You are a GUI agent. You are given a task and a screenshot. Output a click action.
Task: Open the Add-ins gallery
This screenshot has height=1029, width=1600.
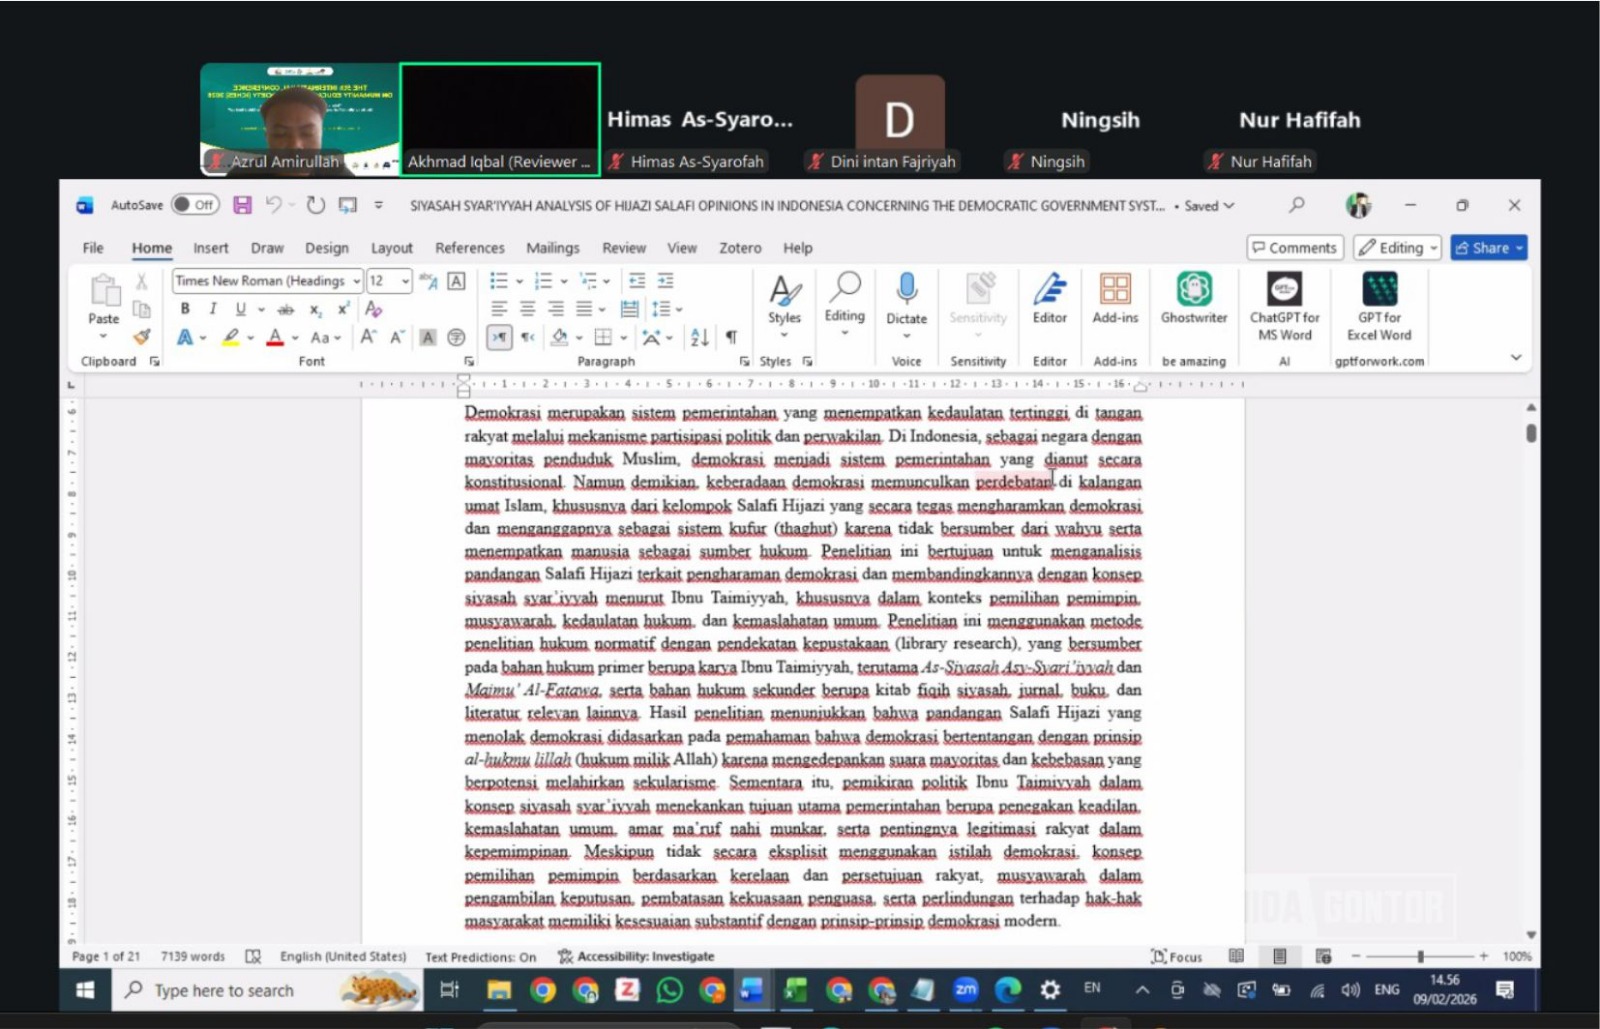[1115, 300]
